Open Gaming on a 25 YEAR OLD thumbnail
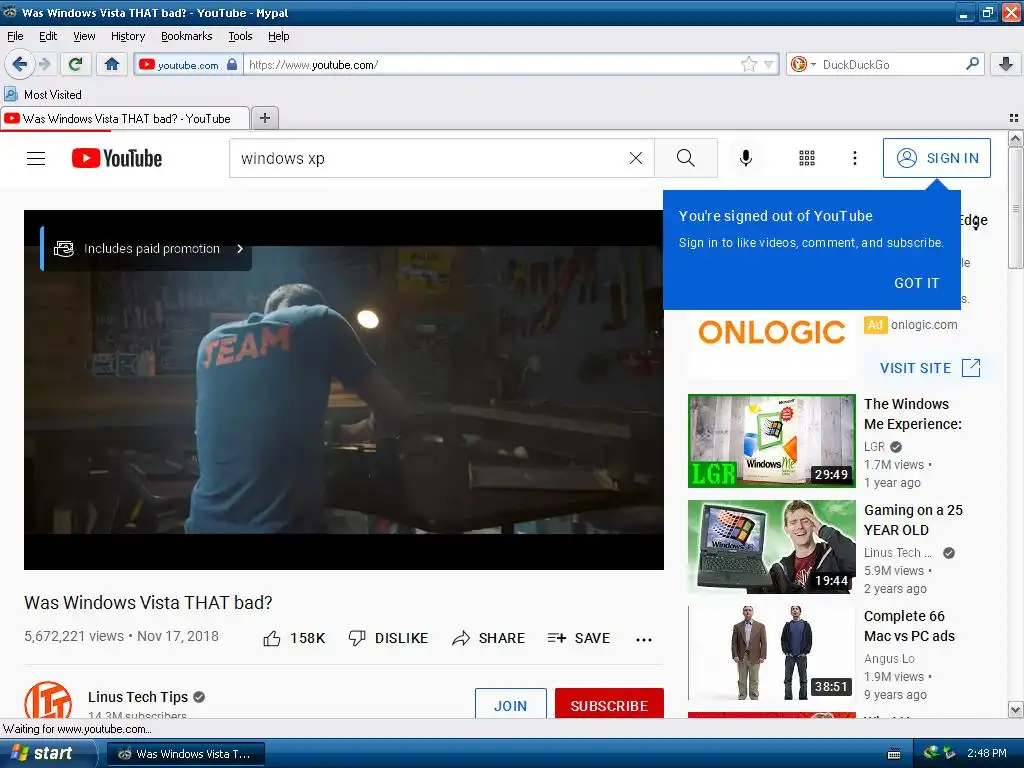 [x=771, y=547]
